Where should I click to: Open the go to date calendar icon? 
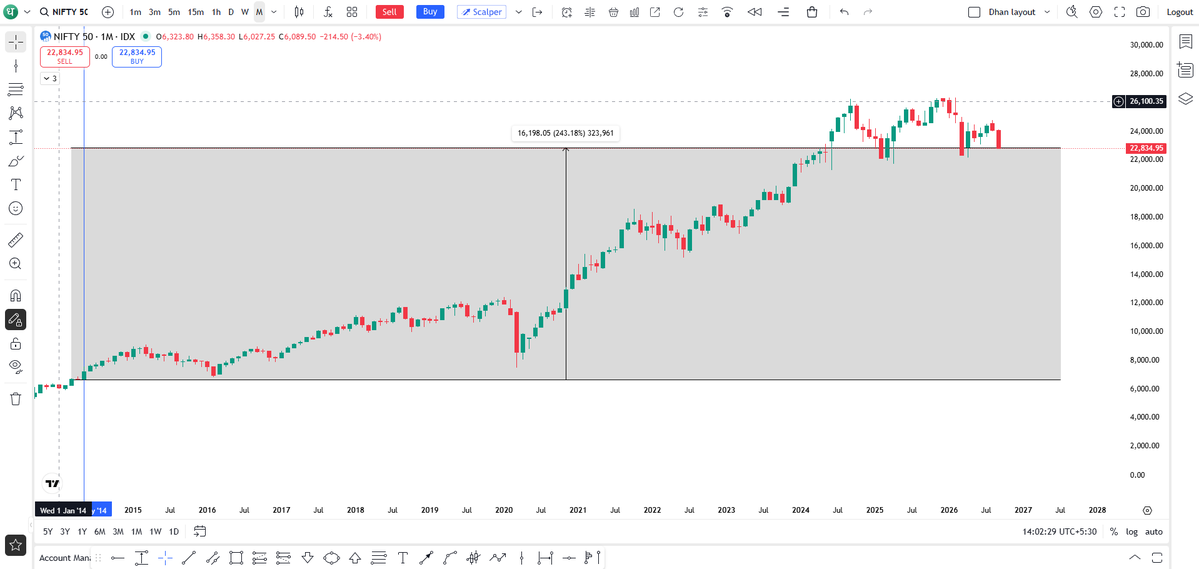(200, 531)
